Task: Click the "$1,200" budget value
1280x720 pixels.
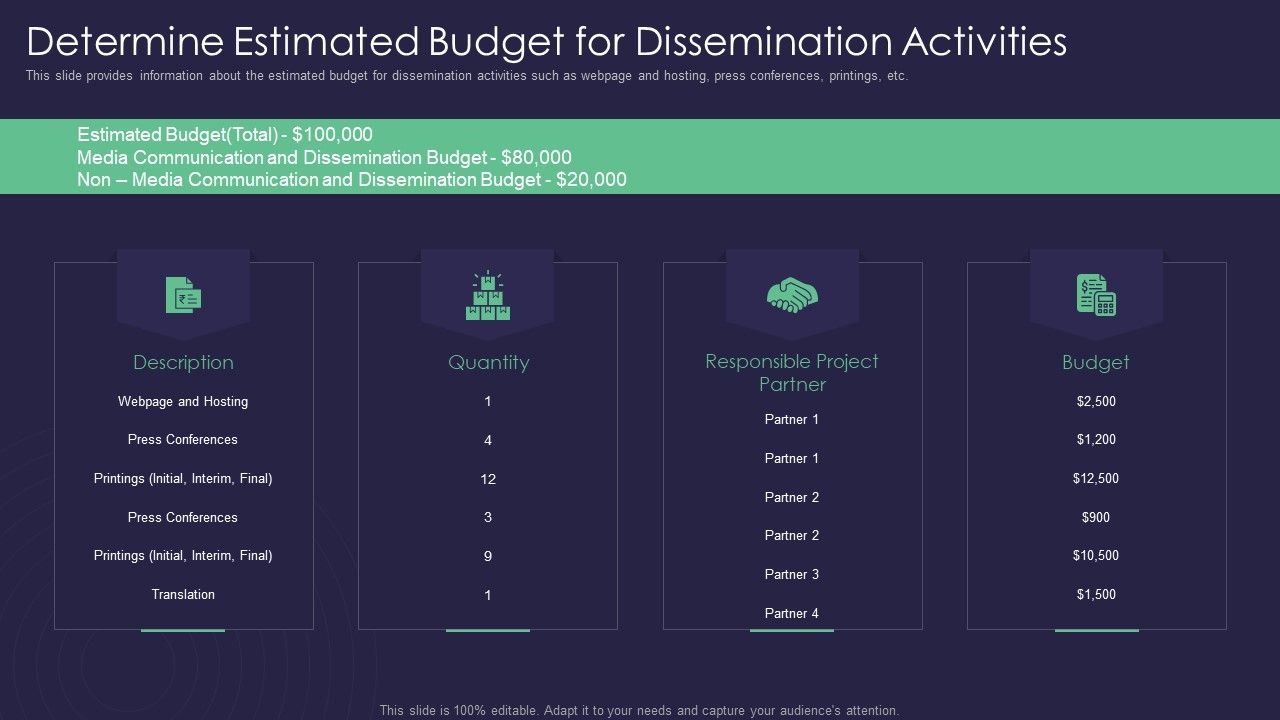Action: pyautogui.click(x=1096, y=439)
